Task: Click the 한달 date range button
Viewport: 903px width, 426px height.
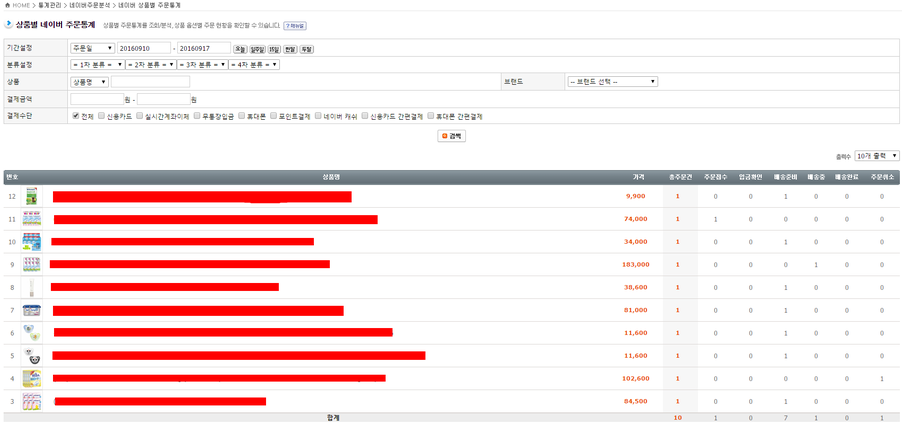Action: pyautogui.click(x=290, y=48)
